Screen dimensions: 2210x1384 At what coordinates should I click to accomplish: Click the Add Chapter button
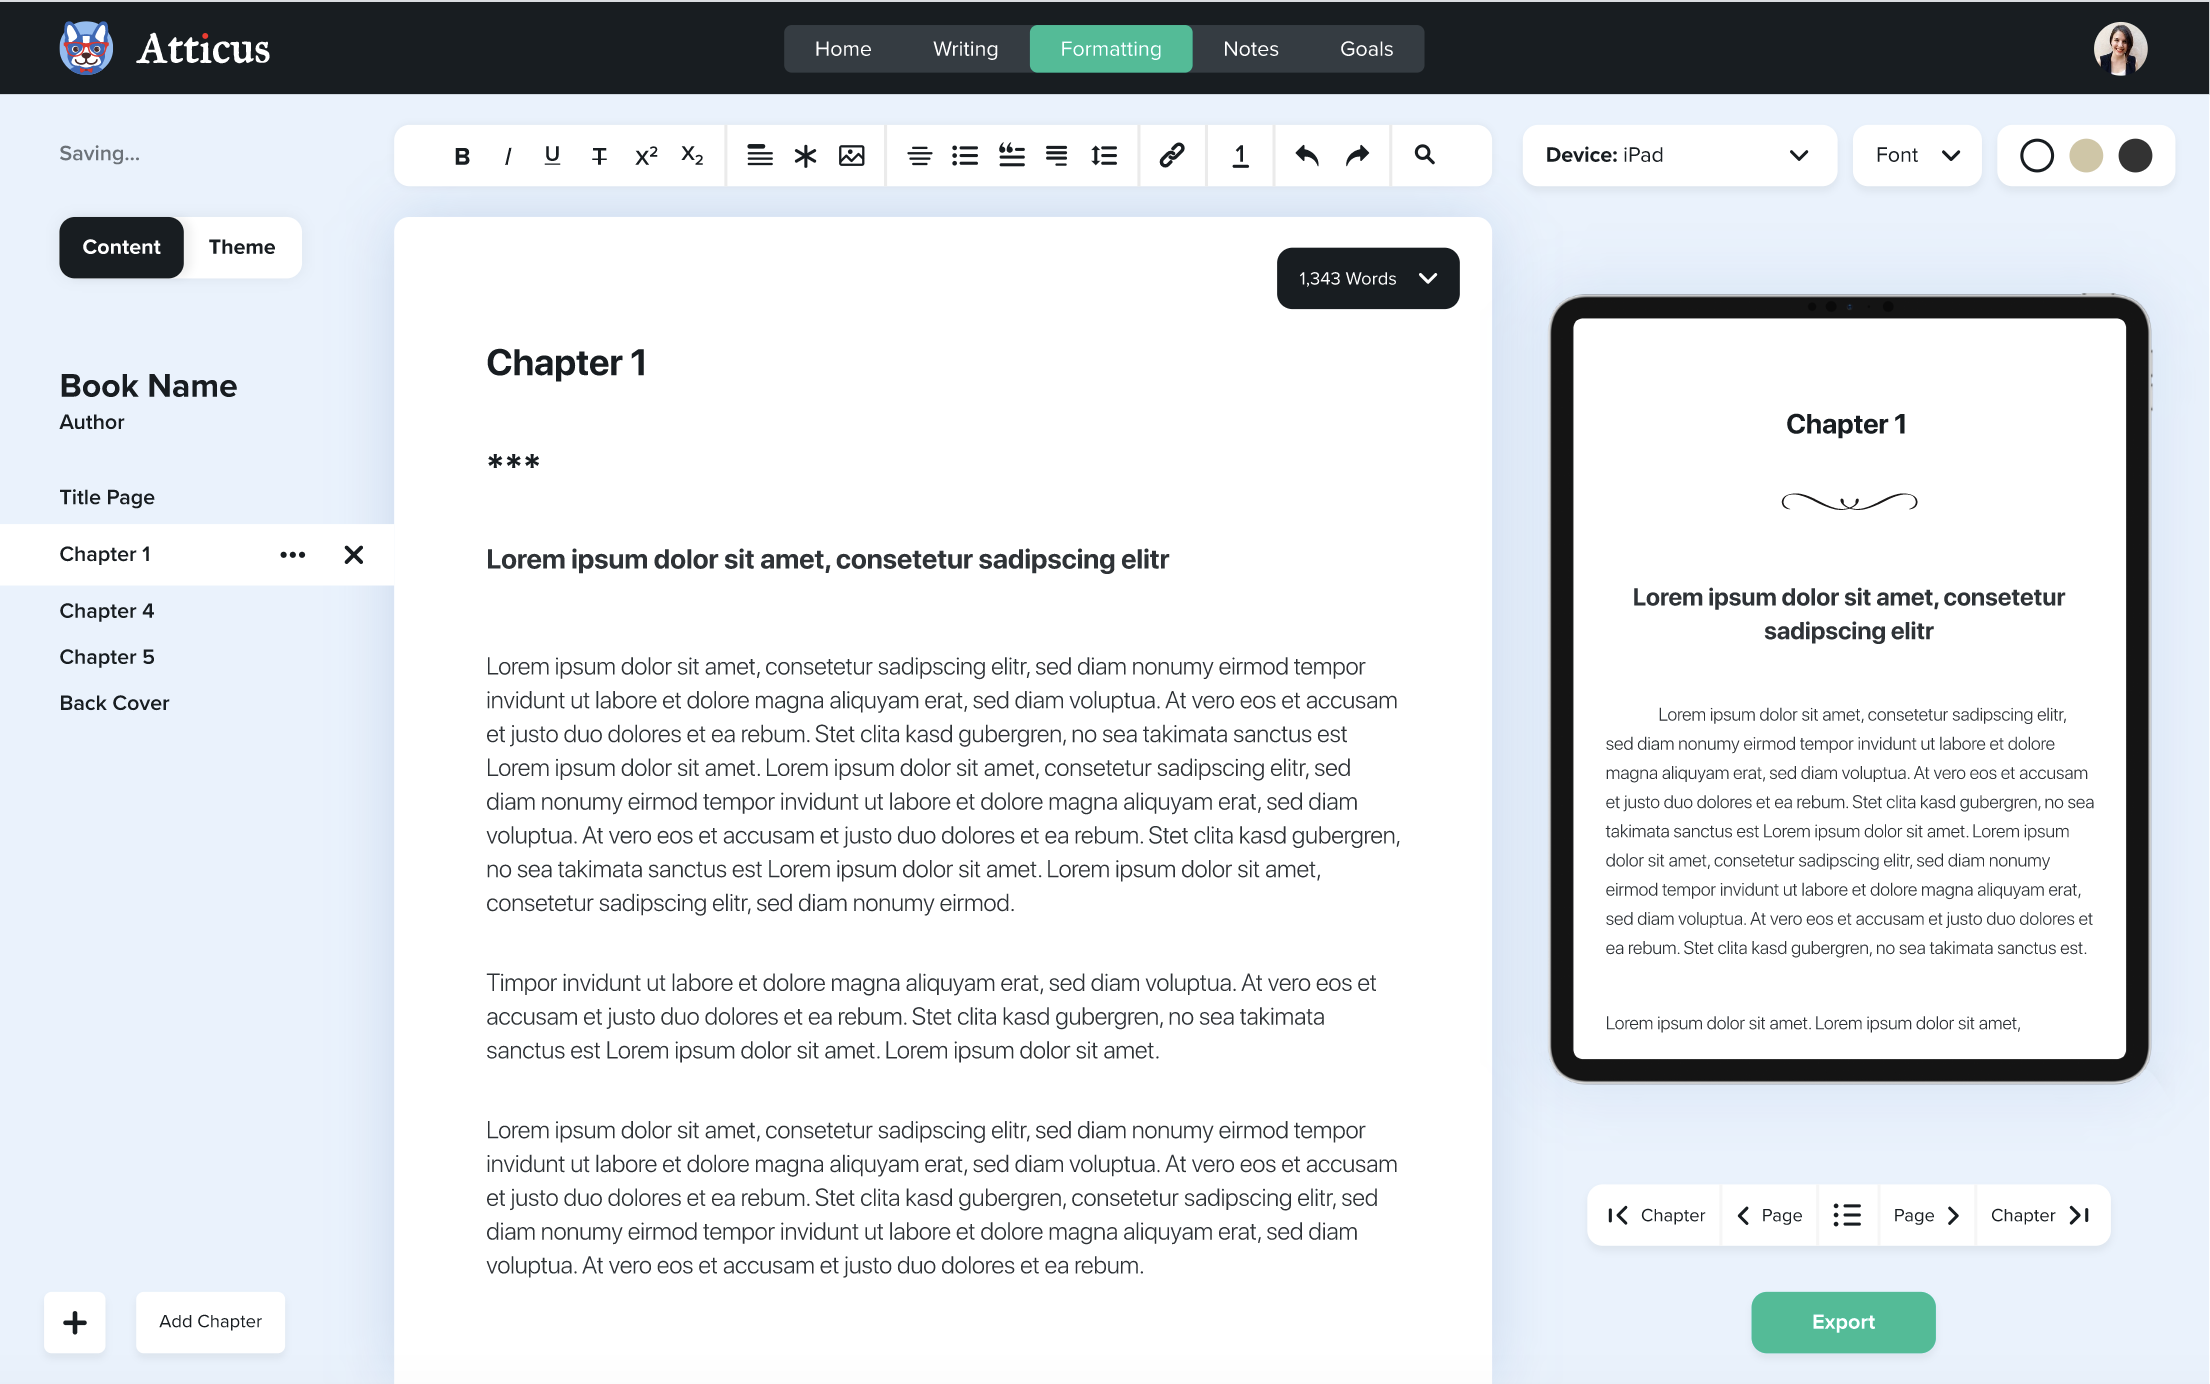tap(209, 1320)
